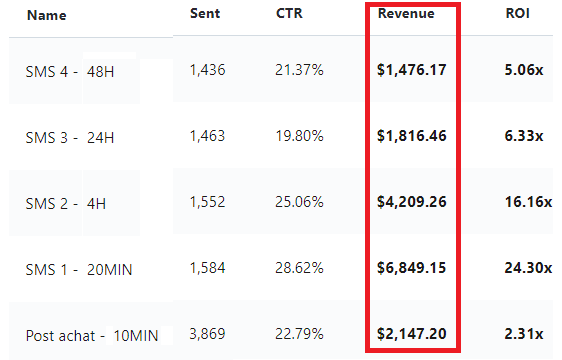Image resolution: width=562 pixels, height=360 pixels.
Task: Click the sent value 3,869
Action: (x=208, y=334)
